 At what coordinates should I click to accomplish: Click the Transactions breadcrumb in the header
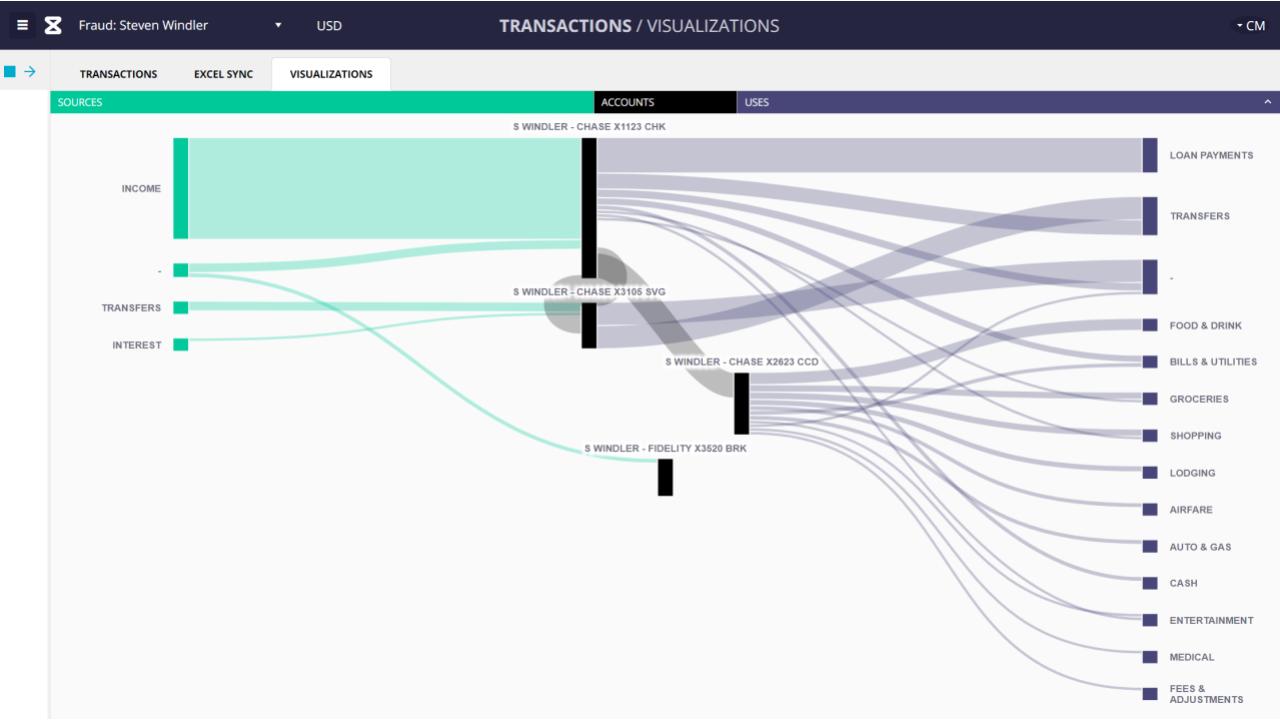click(x=564, y=26)
